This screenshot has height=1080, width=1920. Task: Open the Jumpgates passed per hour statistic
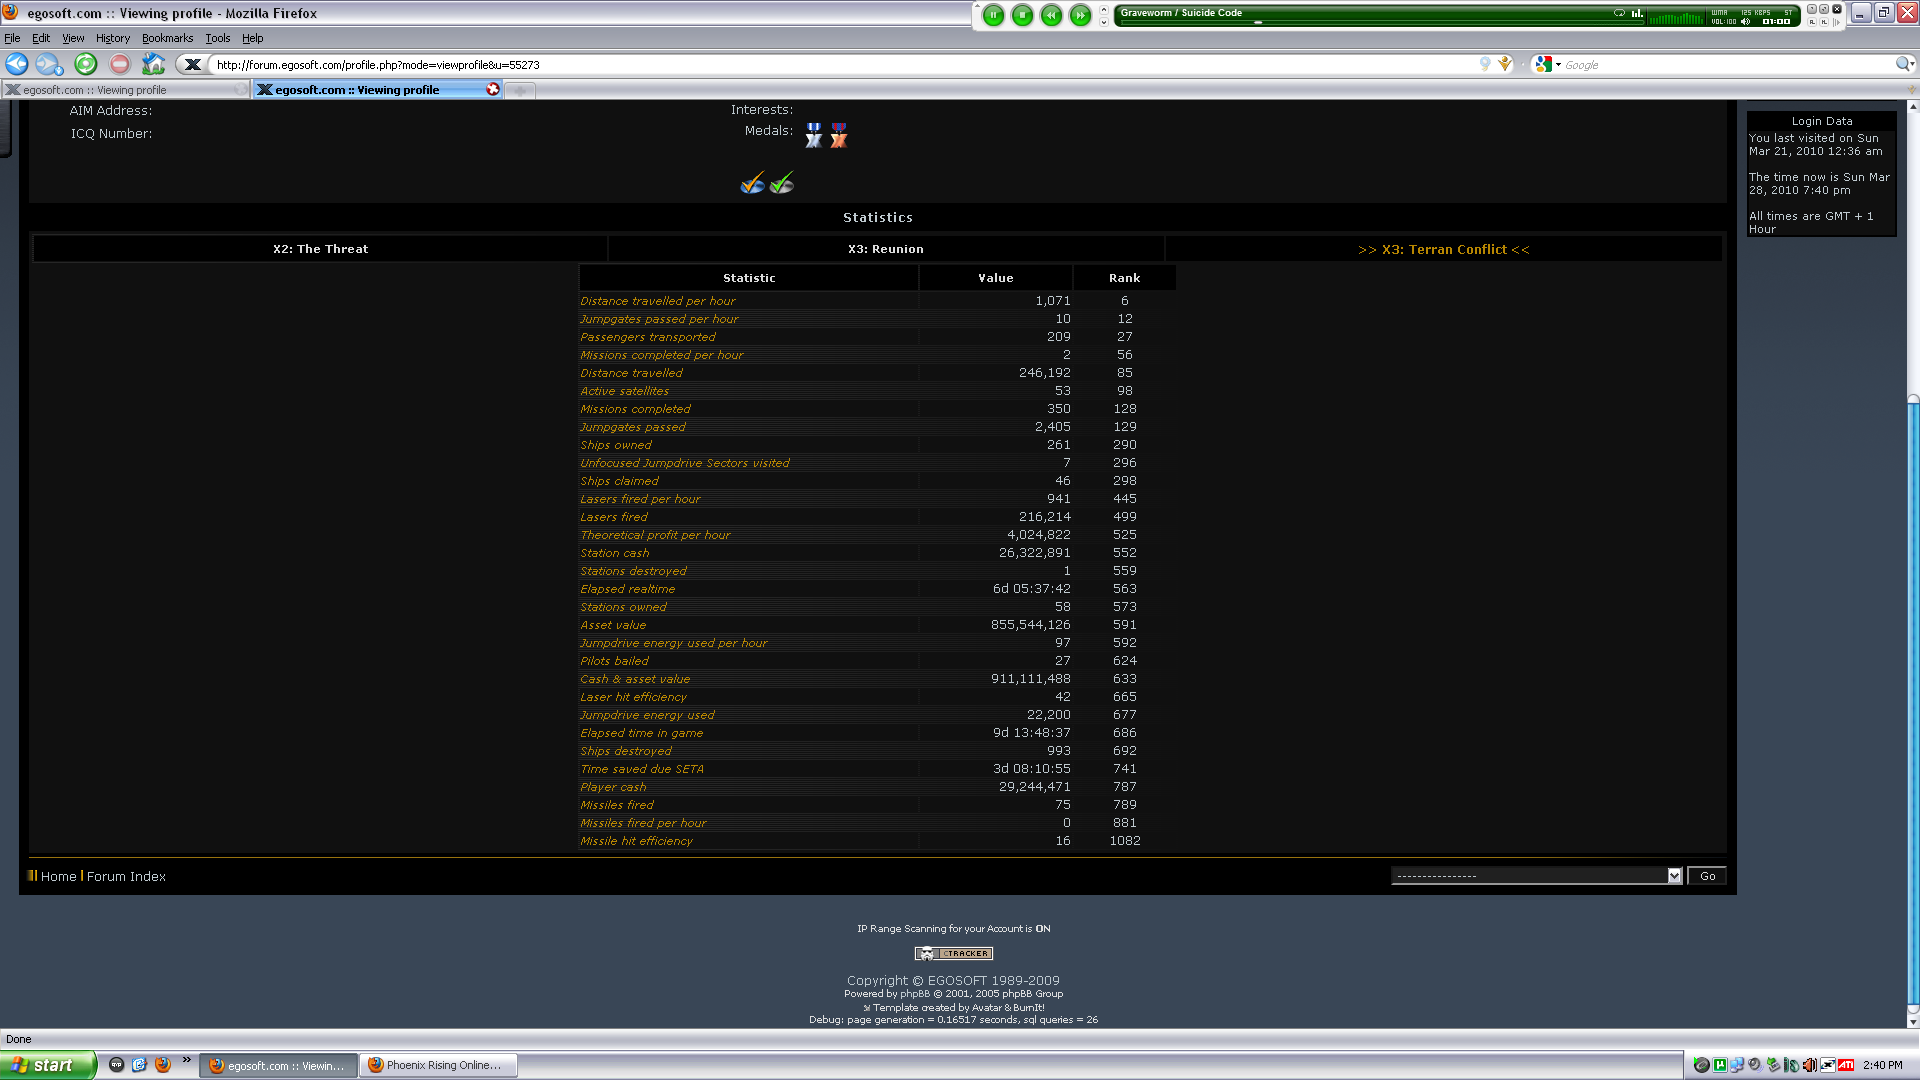click(x=659, y=319)
